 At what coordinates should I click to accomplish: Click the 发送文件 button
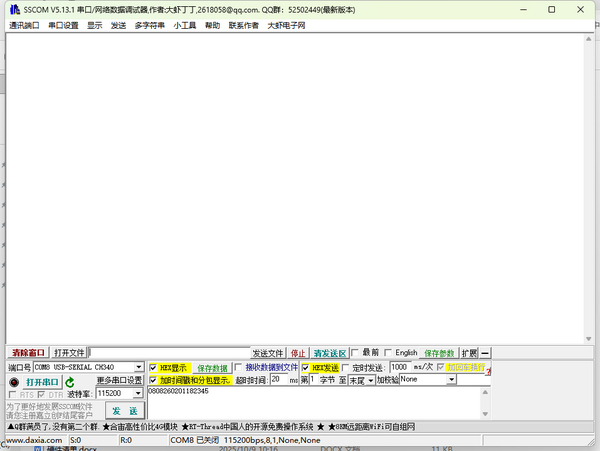click(x=267, y=353)
